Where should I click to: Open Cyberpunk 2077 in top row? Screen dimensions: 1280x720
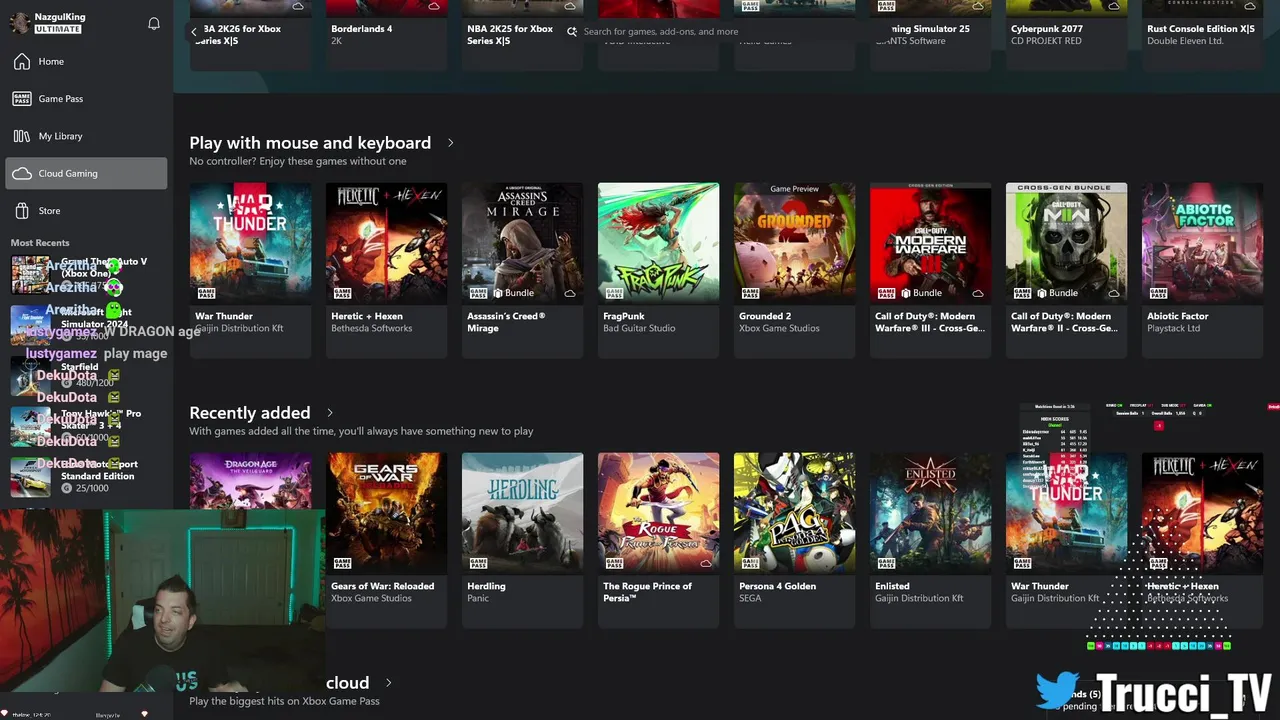coord(1066,35)
